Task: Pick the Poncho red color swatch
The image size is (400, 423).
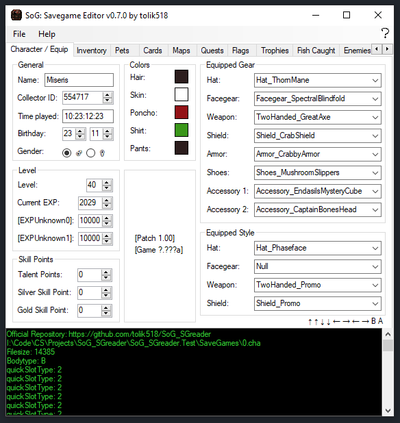Action: coord(181,112)
